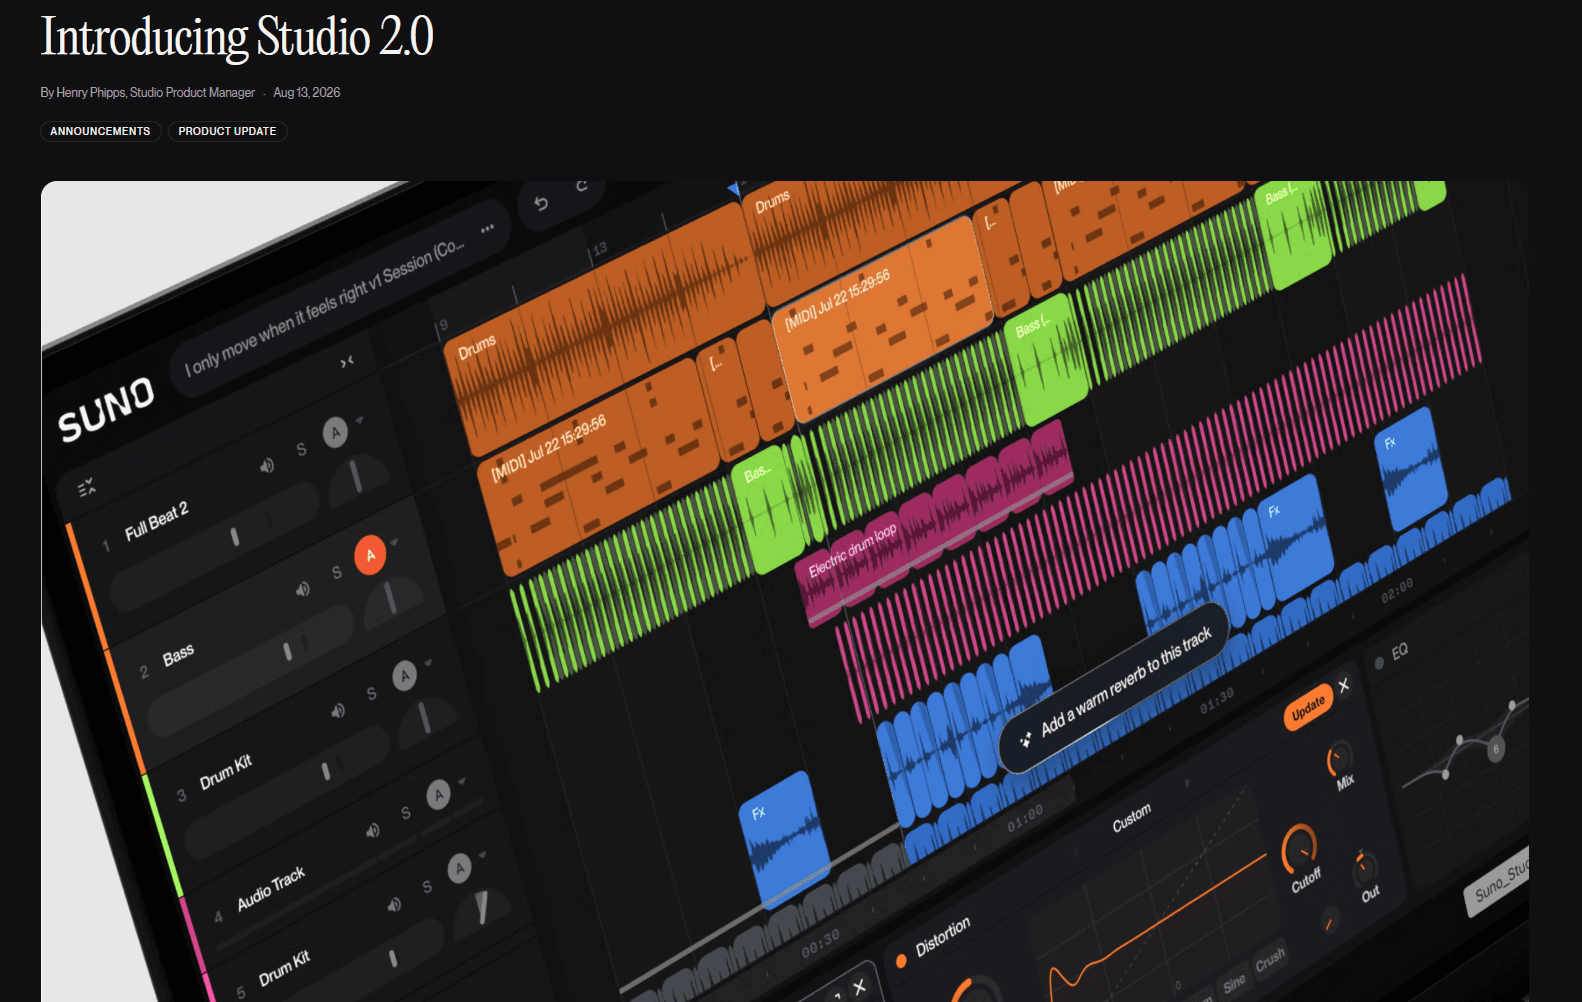Open the ANNOUNCEMENTS tag
The height and width of the screenshot is (1002, 1582).
[100, 131]
